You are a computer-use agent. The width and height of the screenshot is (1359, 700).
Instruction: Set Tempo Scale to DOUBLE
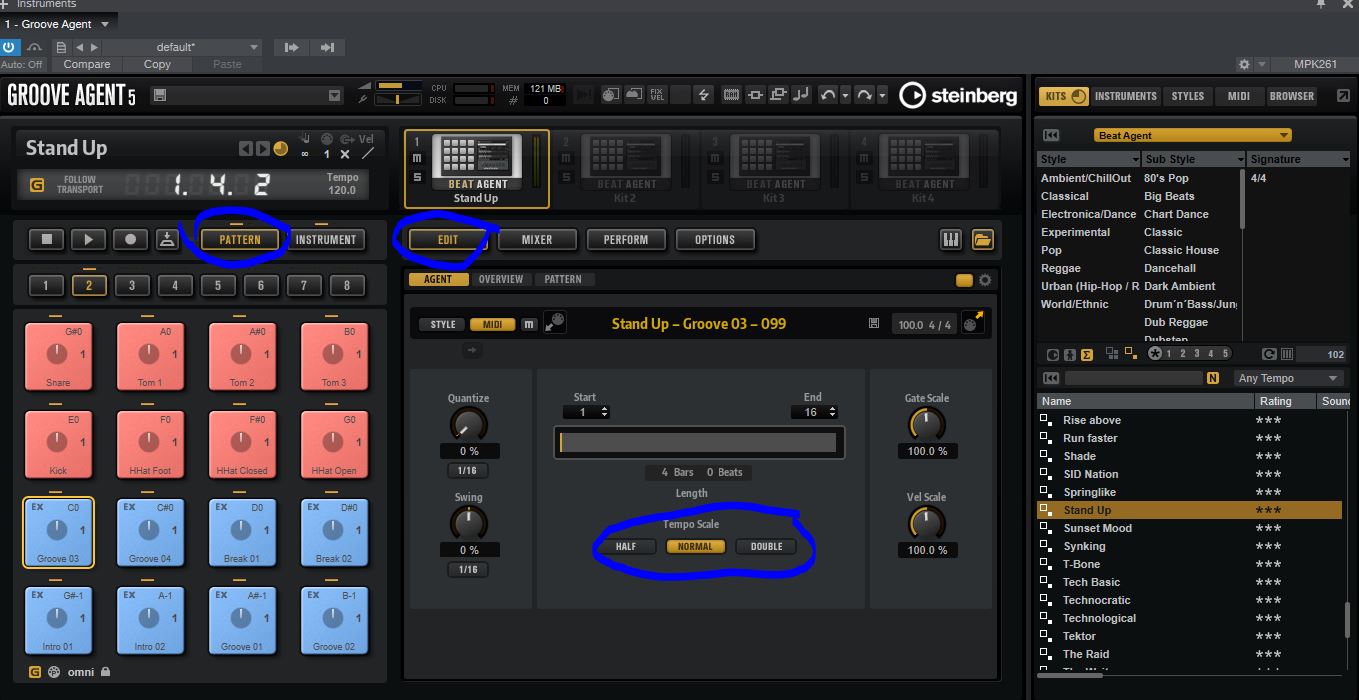[x=766, y=546]
